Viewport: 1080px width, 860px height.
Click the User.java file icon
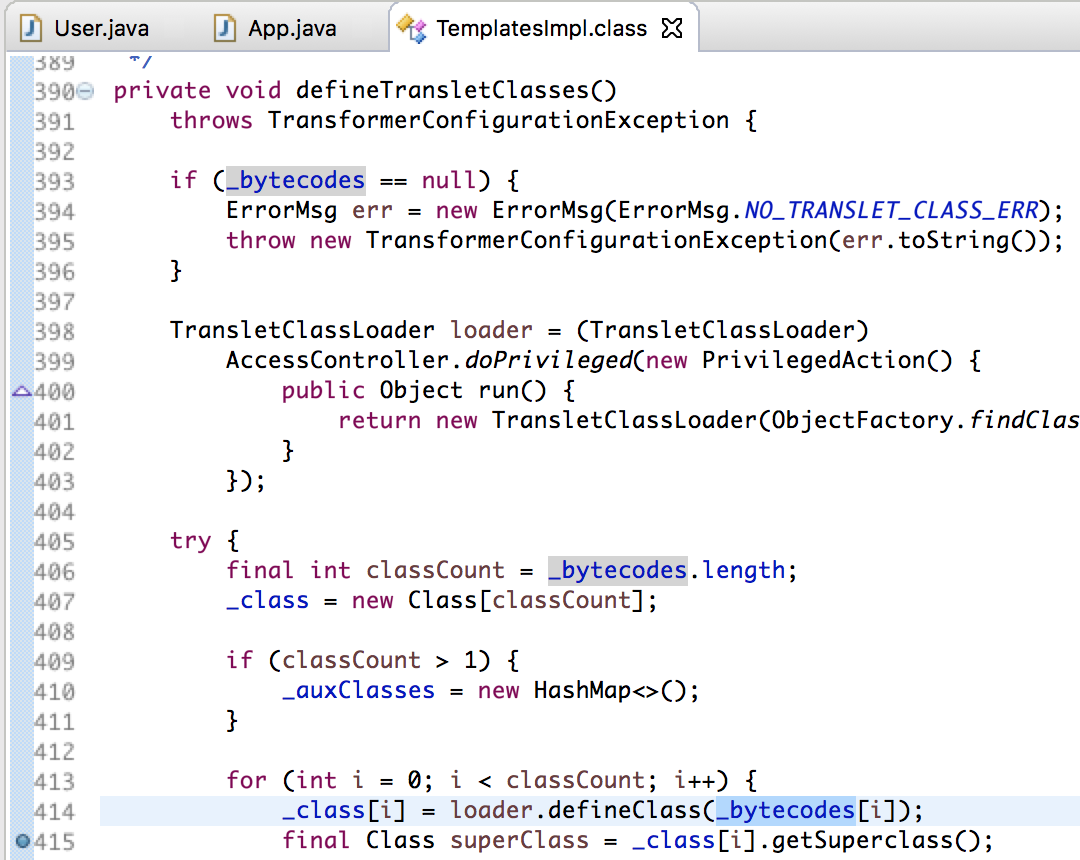click(31, 28)
